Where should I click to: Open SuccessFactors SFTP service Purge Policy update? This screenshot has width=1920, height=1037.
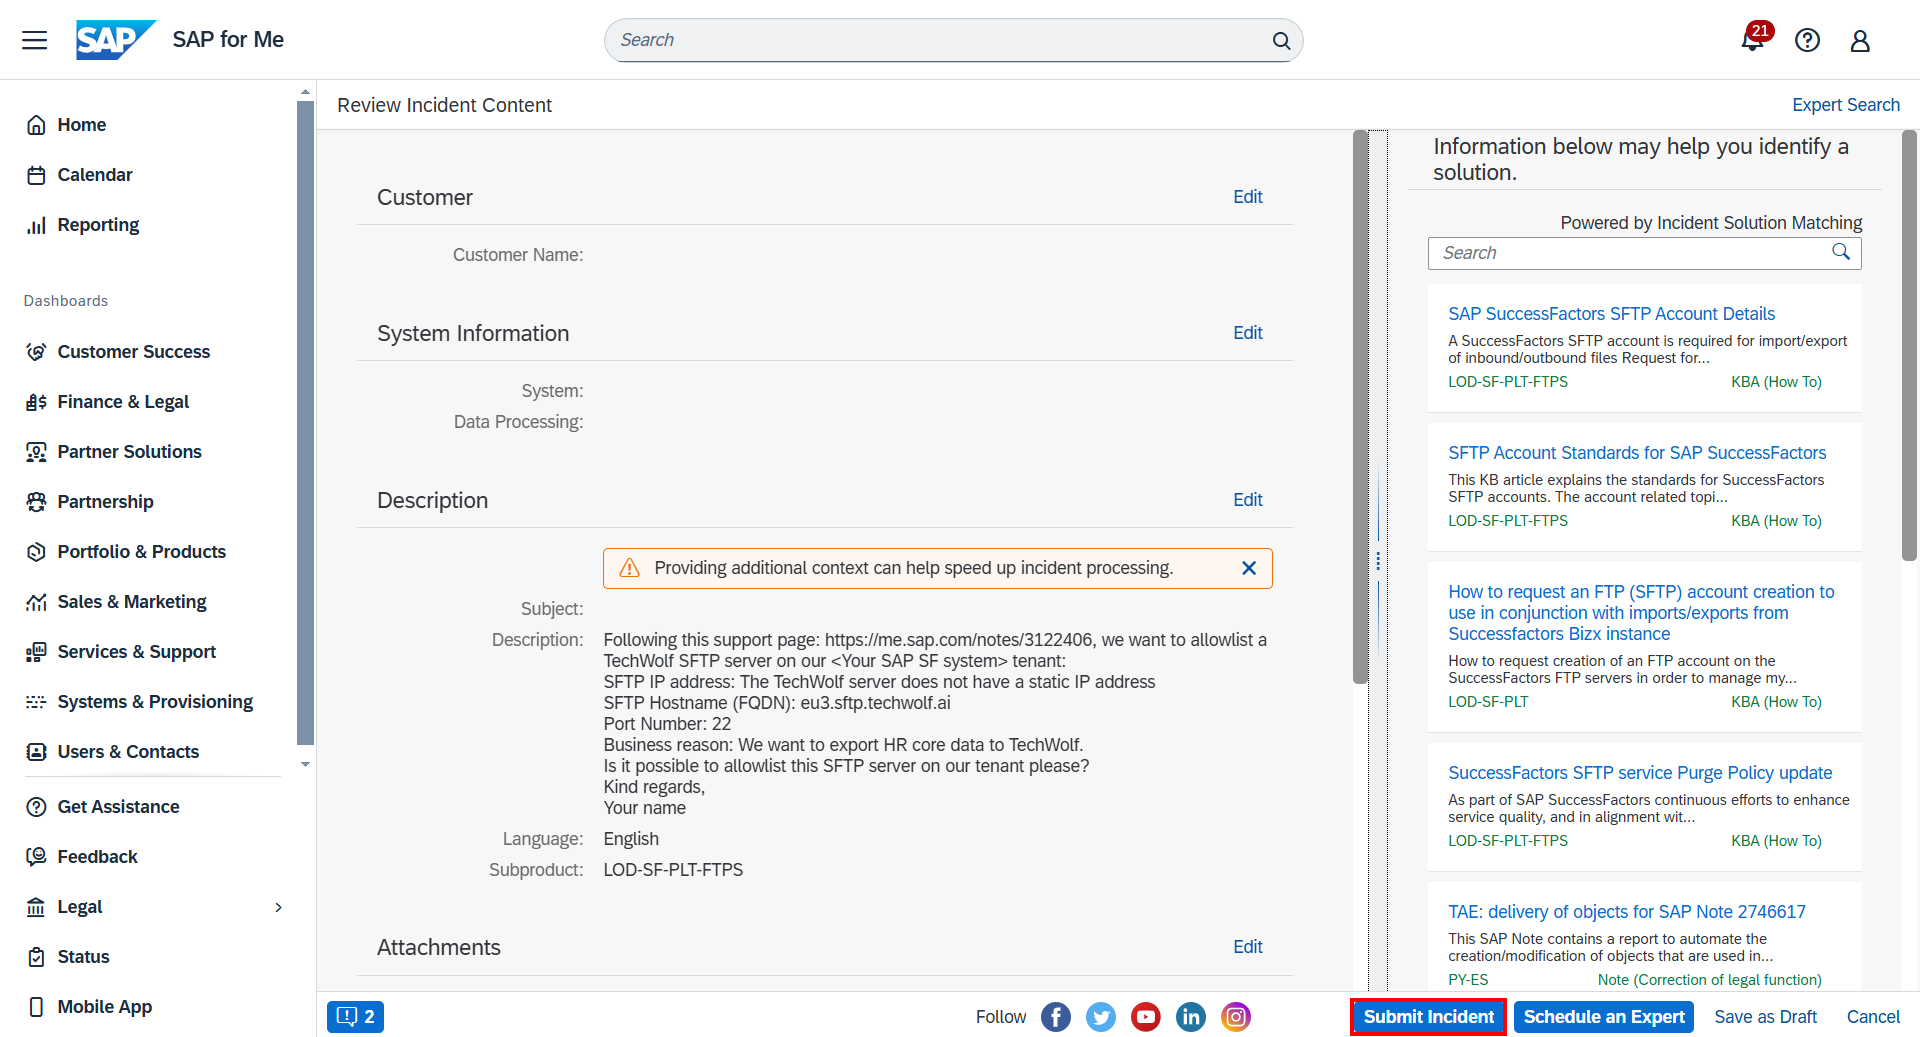pos(1640,773)
